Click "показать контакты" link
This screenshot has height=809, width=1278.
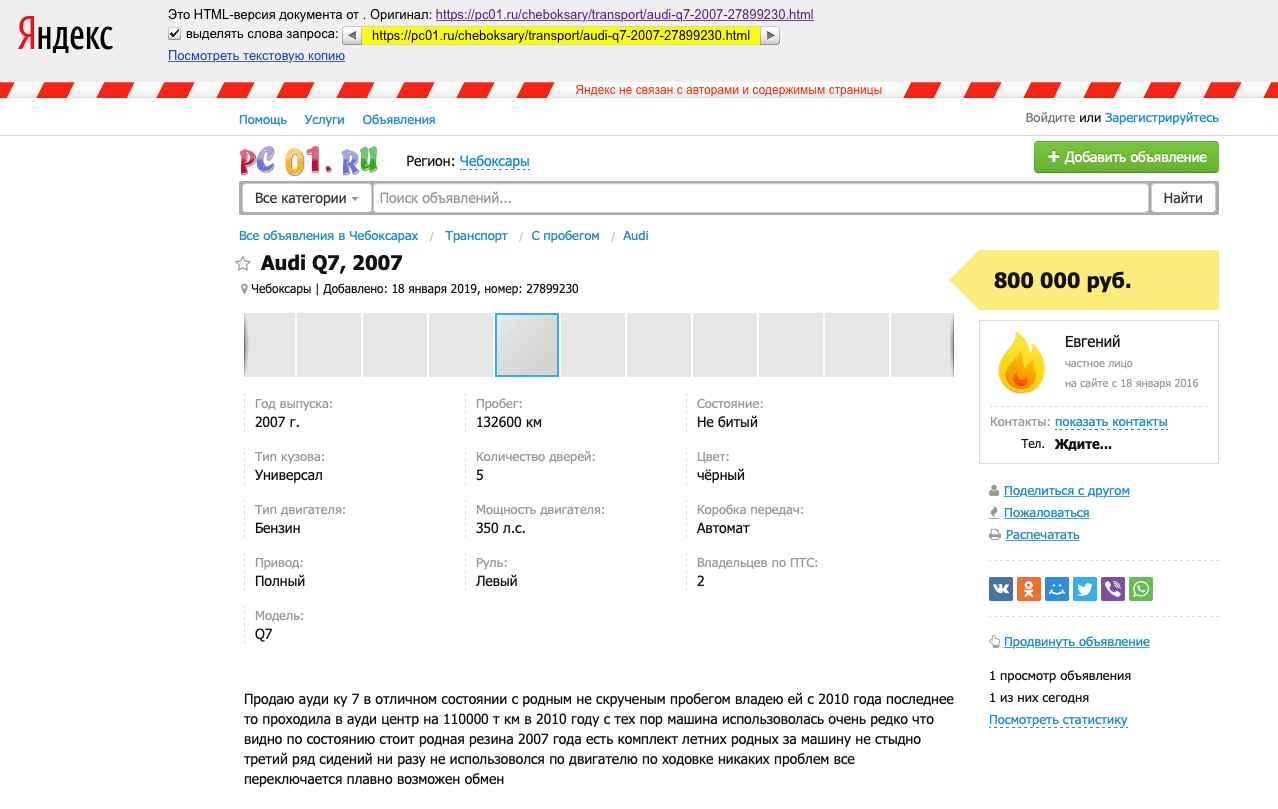point(1111,422)
